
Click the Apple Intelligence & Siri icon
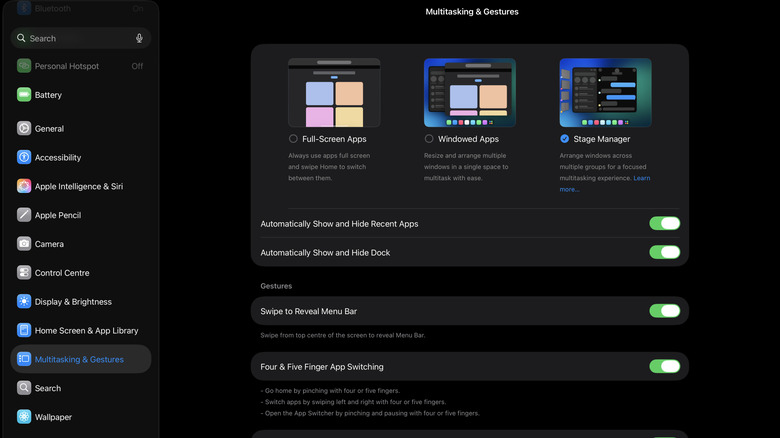pos(24,186)
